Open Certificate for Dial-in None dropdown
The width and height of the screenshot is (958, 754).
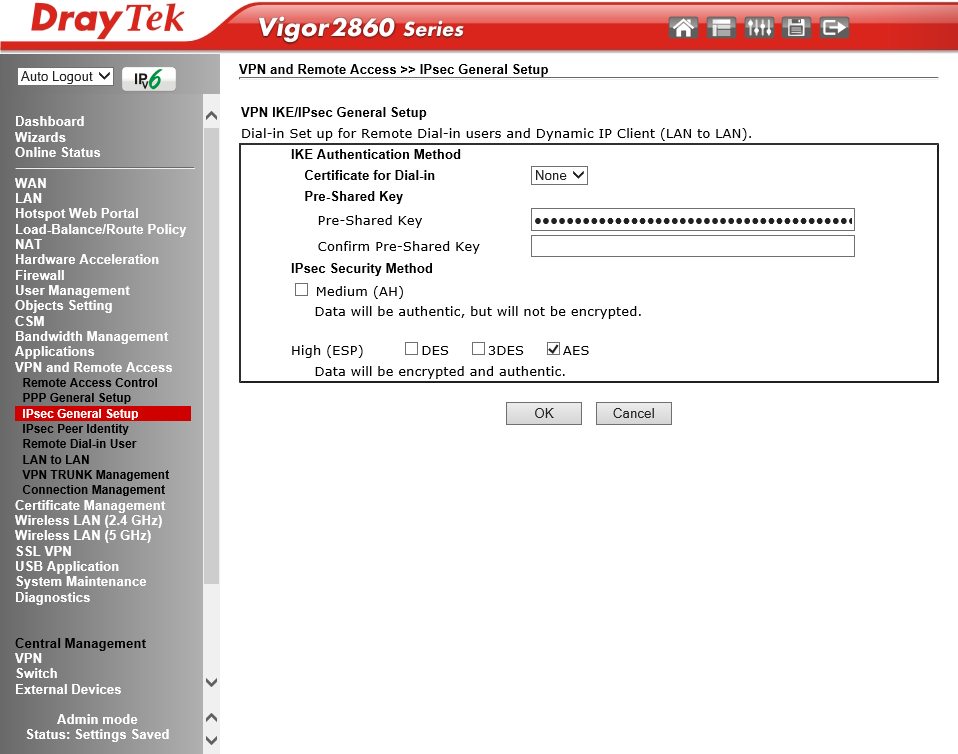coord(559,175)
